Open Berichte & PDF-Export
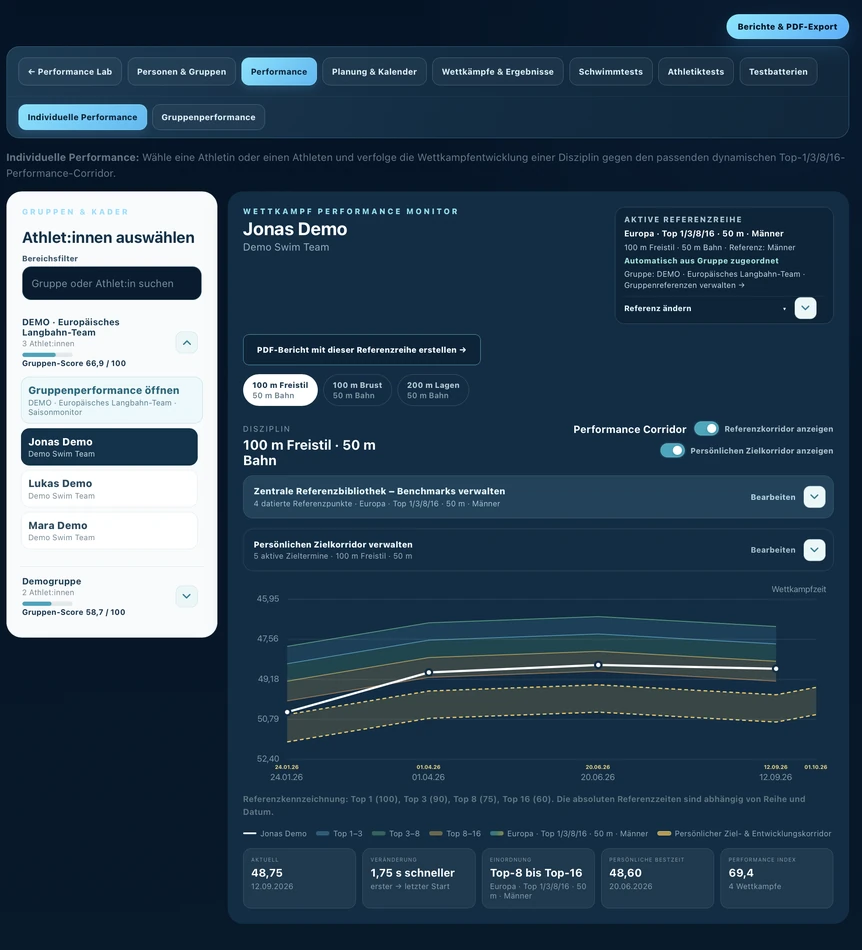Screen dimensions: 862x950 coord(787,27)
